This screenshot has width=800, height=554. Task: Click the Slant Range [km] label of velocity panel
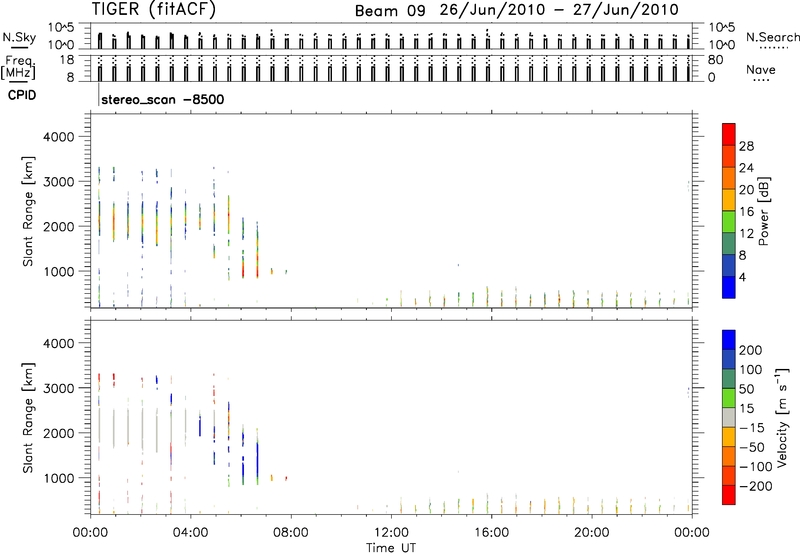click(28, 418)
